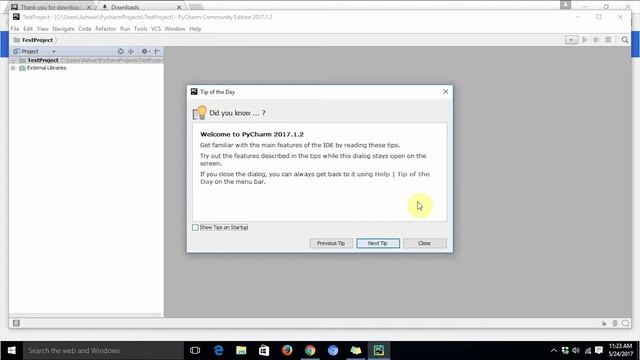Open Firefox from taskbar
The height and width of the screenshot is (360, 640).
coord(287,351)
